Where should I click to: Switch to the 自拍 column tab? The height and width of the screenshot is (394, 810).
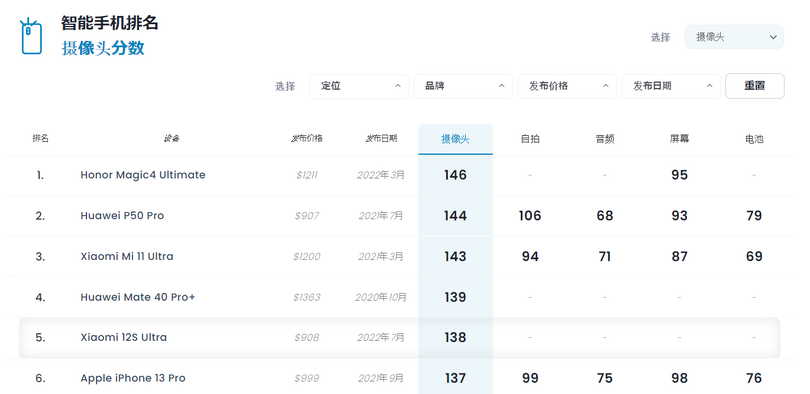[x=530, y=139]
